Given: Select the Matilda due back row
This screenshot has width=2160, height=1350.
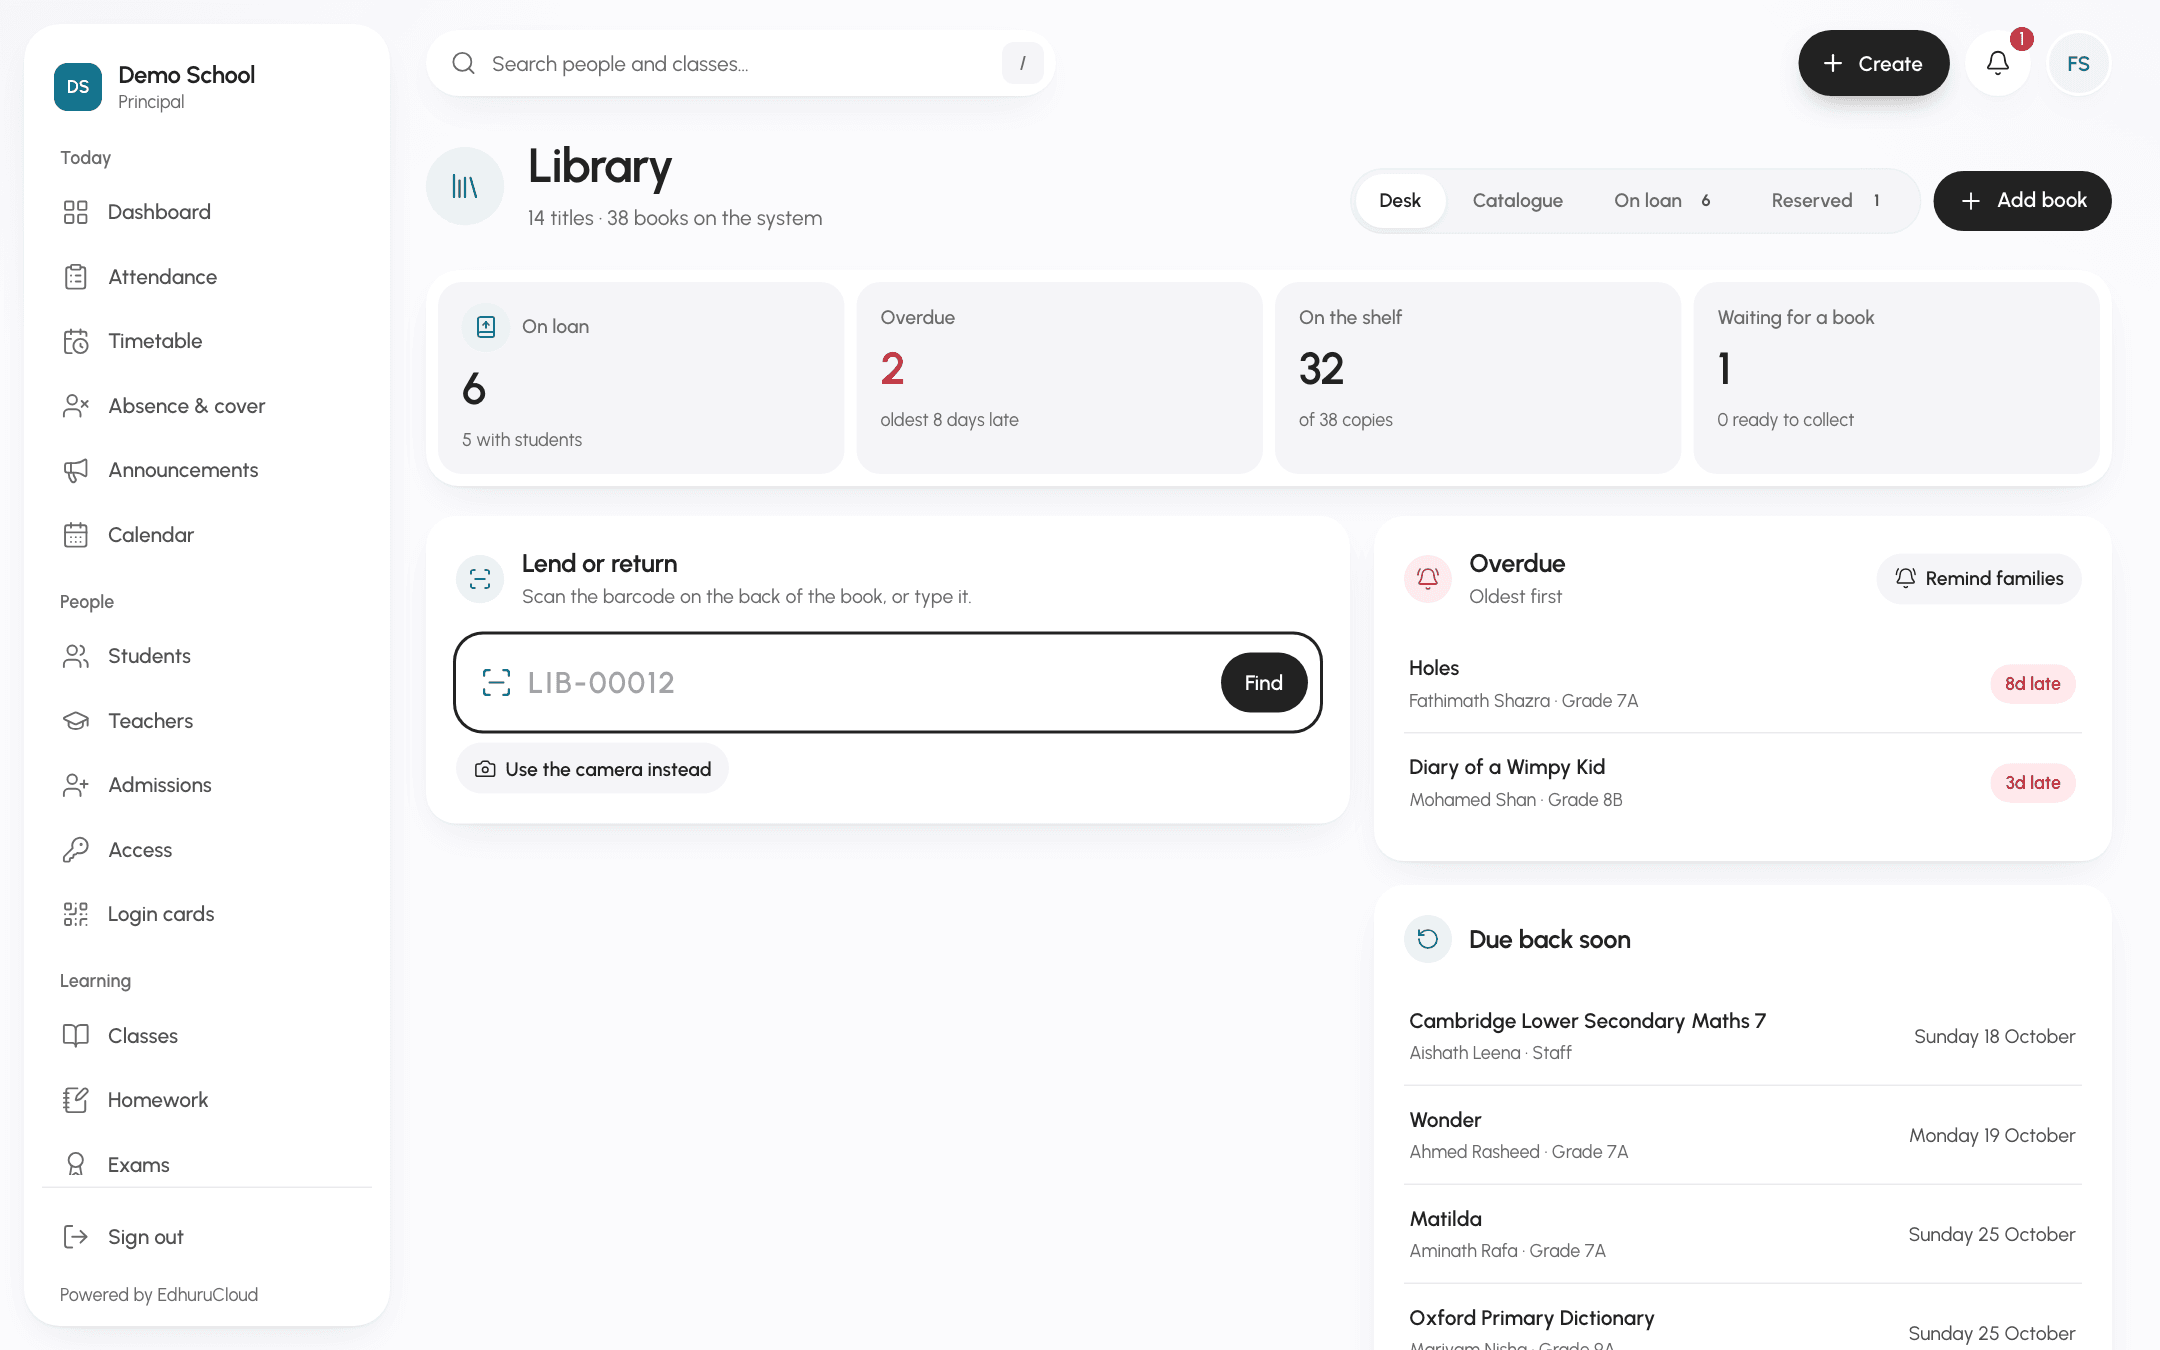Looking at the screenshot, I should click(x=1743, y=1234).
